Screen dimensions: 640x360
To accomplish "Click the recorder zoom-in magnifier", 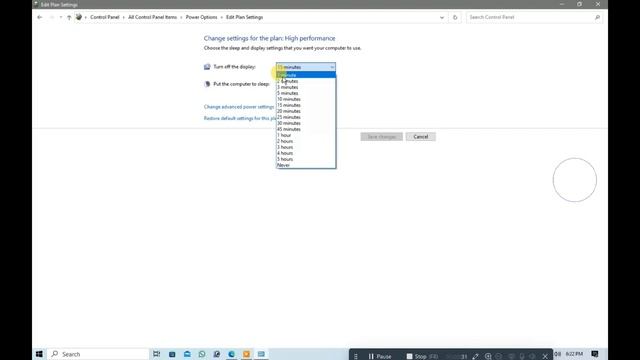I will click(488, 356).
